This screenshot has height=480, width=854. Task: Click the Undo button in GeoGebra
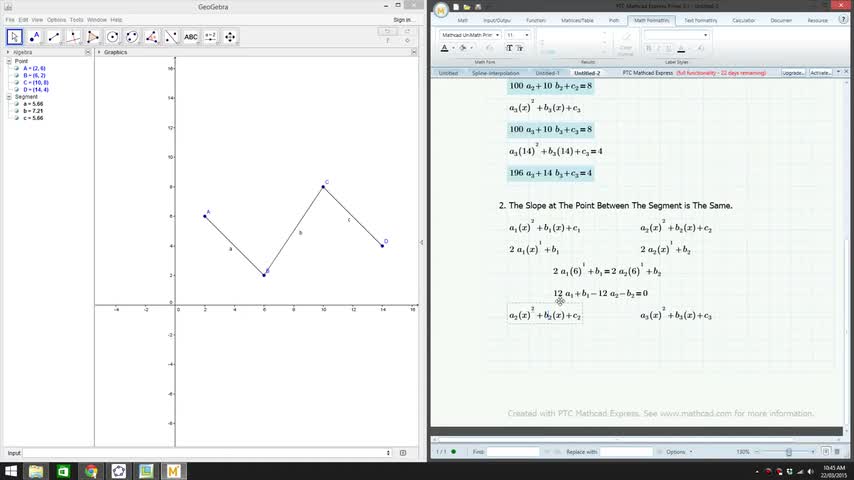tap(387, 32)
